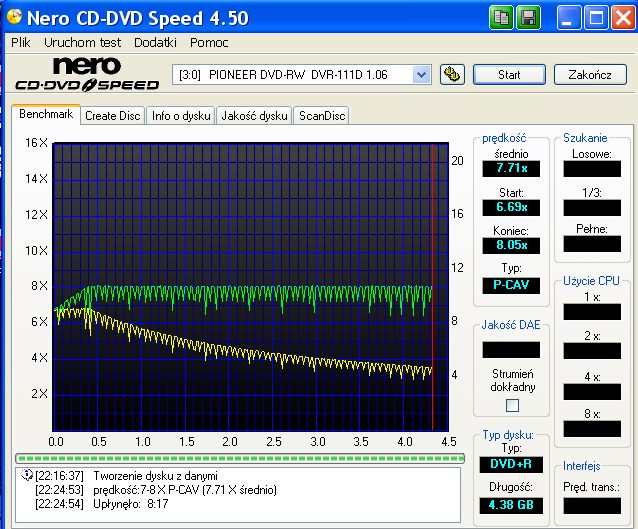This screenshot has width=638, height=529.
Task: Click the Koniec speed value 8.05x
Action: point(511,245)
